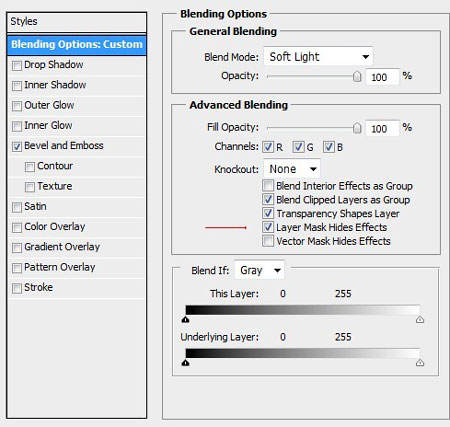Open the Gradient Overlay settings
The image size is (450, 427).
pyautogui.click(x=62, y=247)
